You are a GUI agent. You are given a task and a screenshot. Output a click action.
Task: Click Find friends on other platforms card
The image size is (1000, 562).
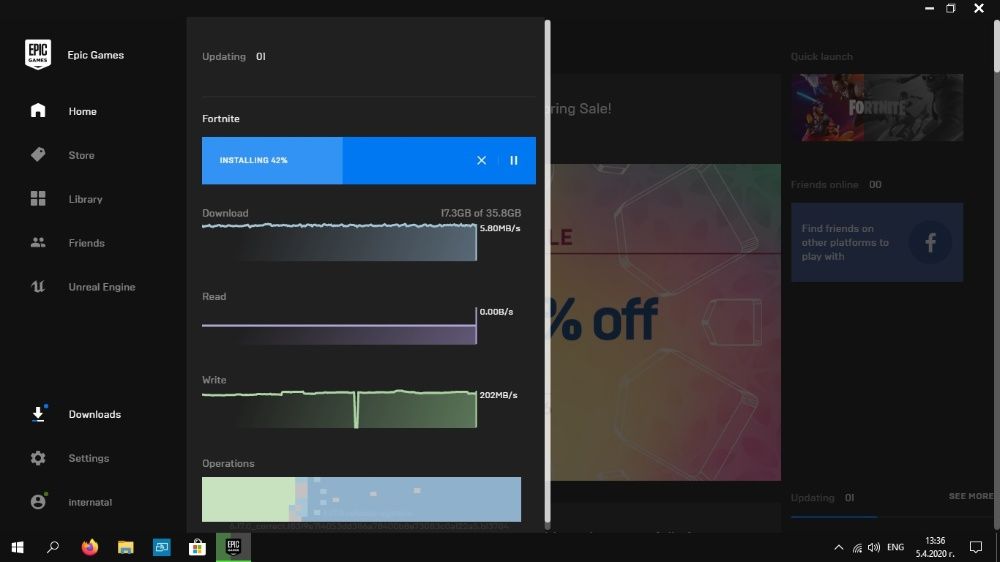tap(877, 242)
